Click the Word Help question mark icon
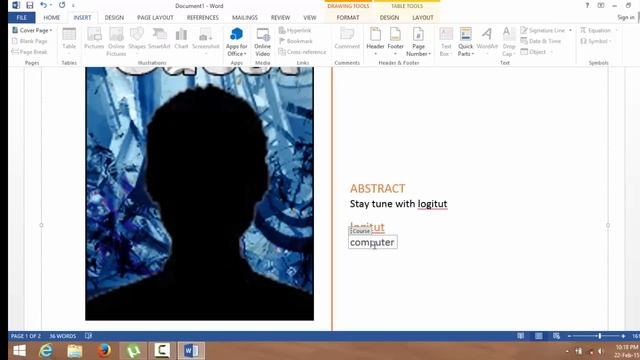The width and height of the screenshot is (640, 360). coord(587,5)
